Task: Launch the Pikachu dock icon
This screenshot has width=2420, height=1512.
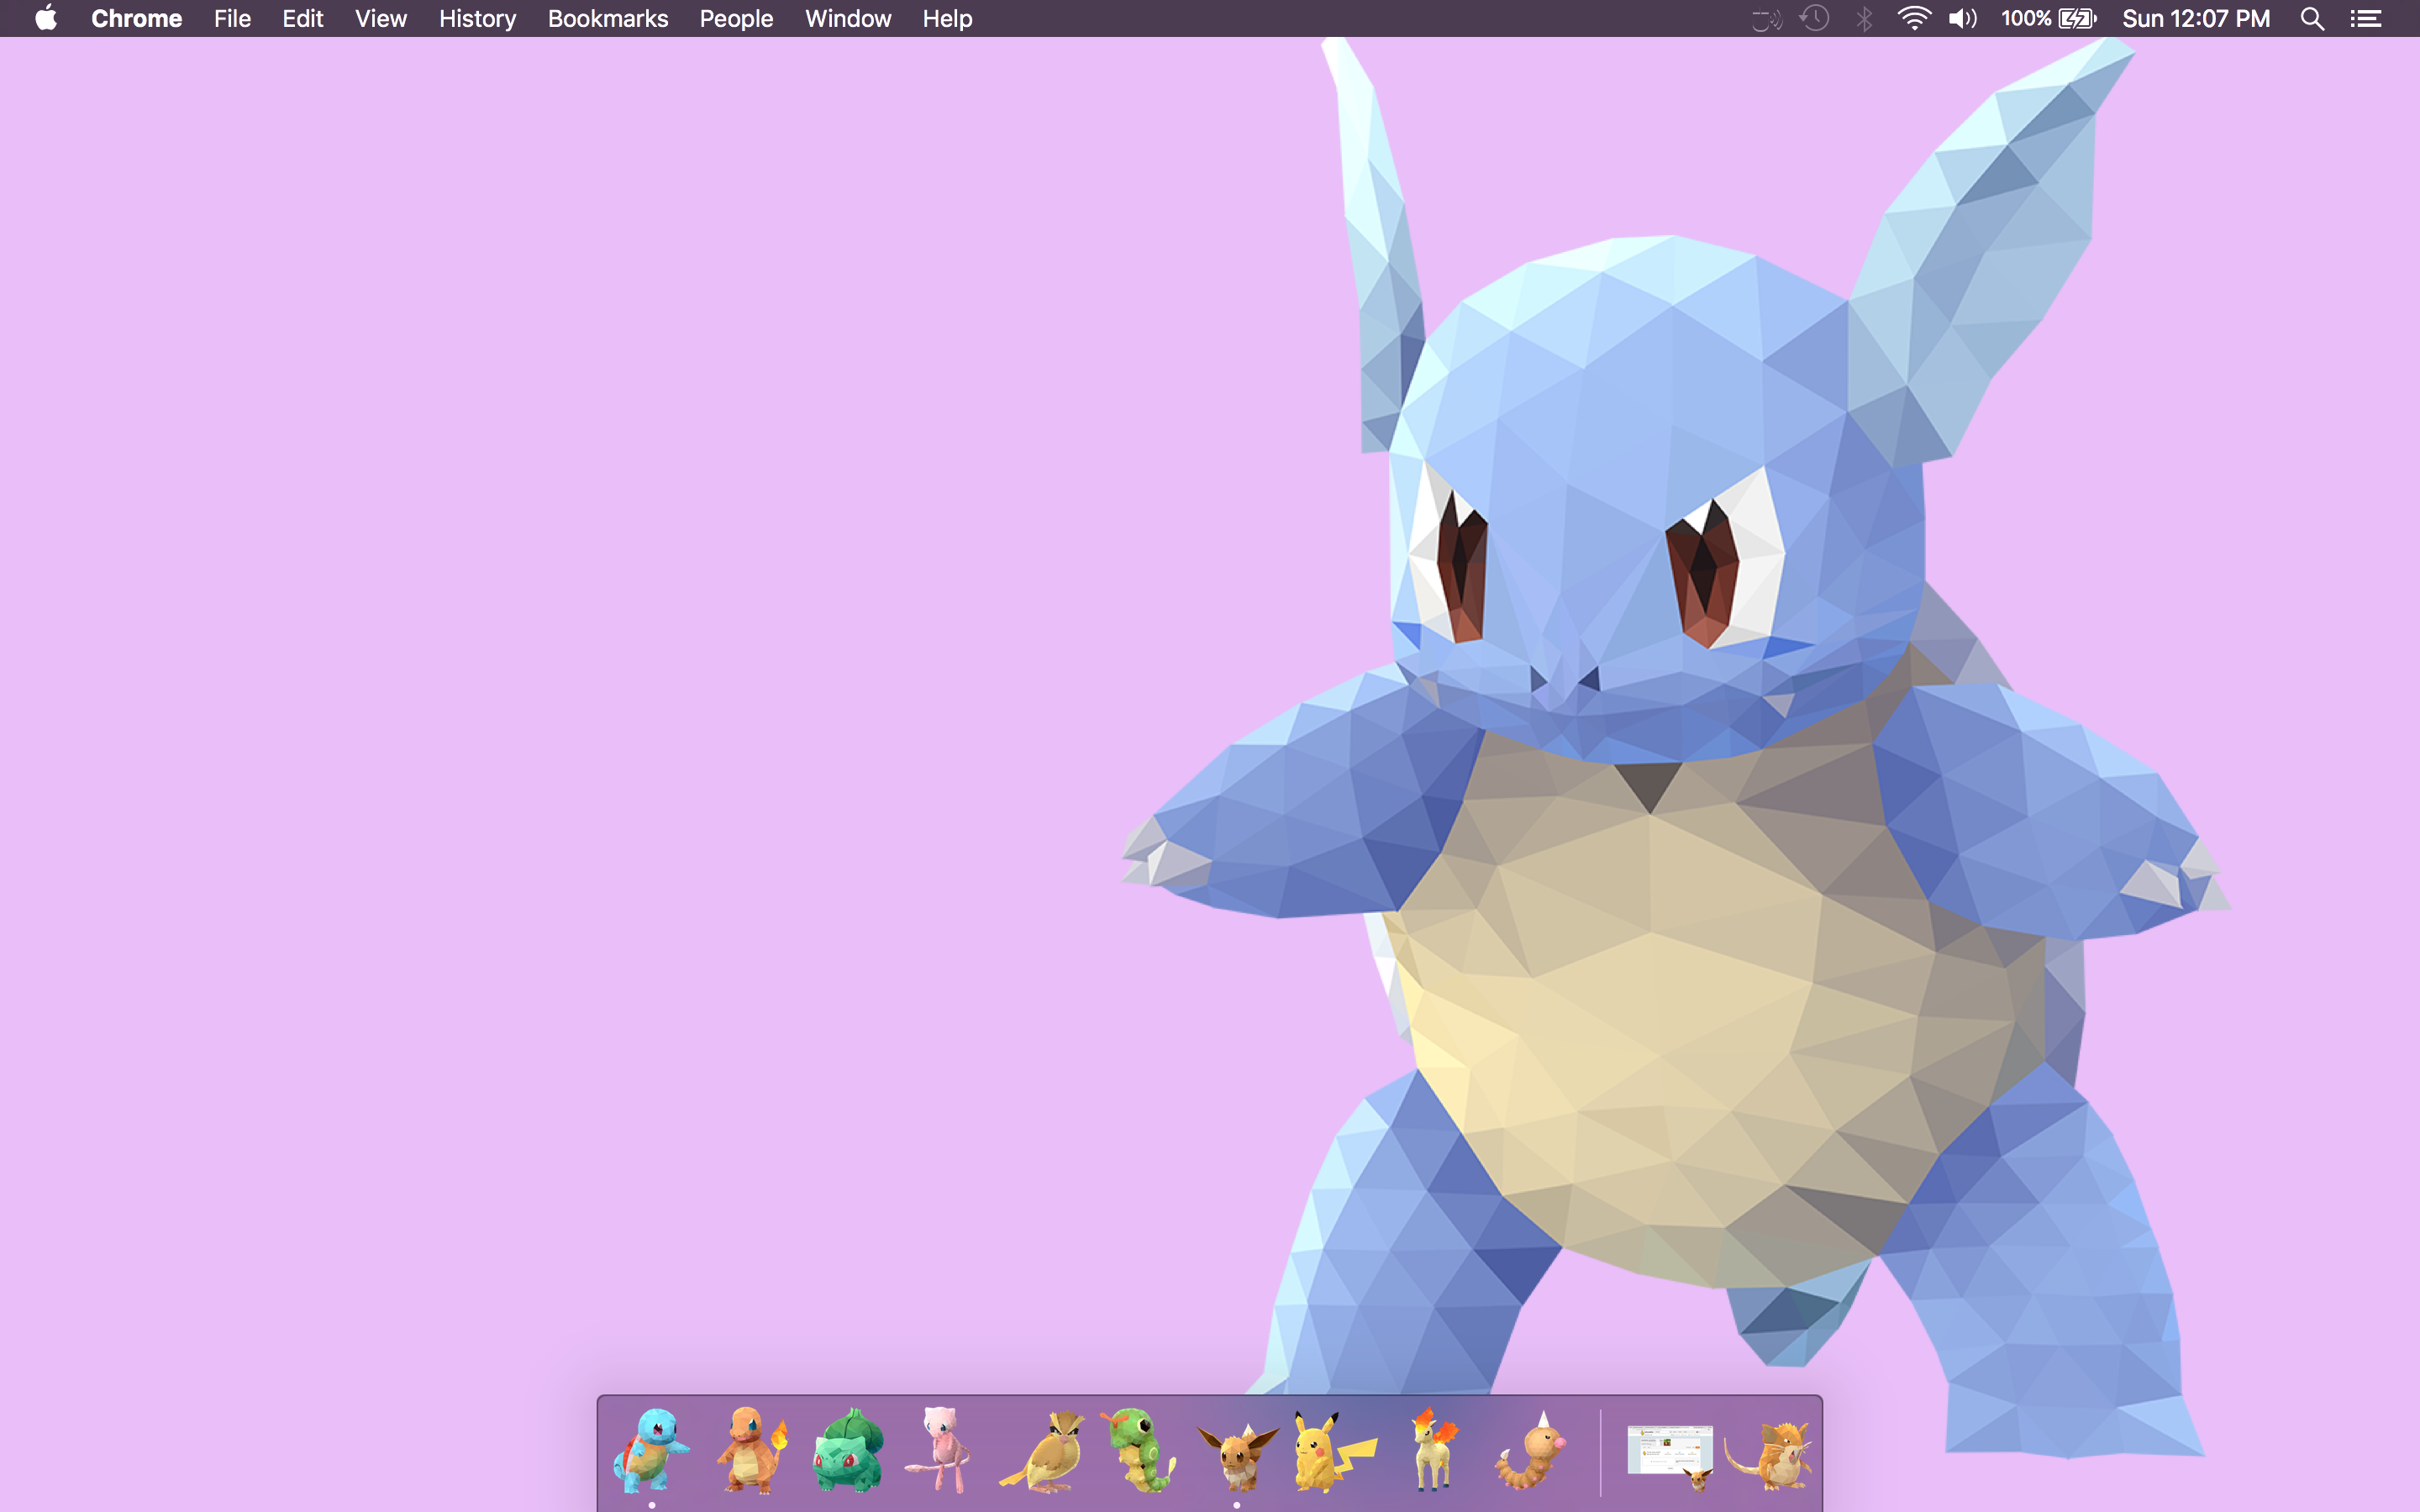Action: [x=1332, y=1452]
